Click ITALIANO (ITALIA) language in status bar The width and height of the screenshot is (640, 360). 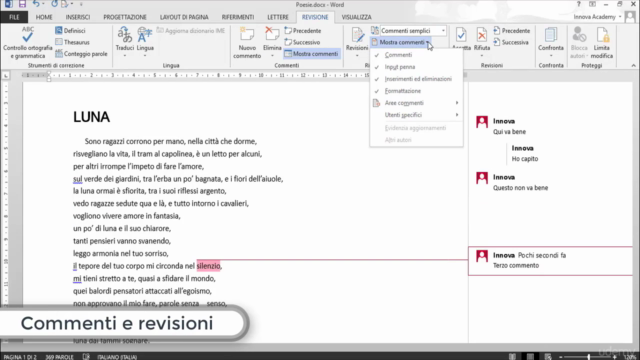(117, 357)
